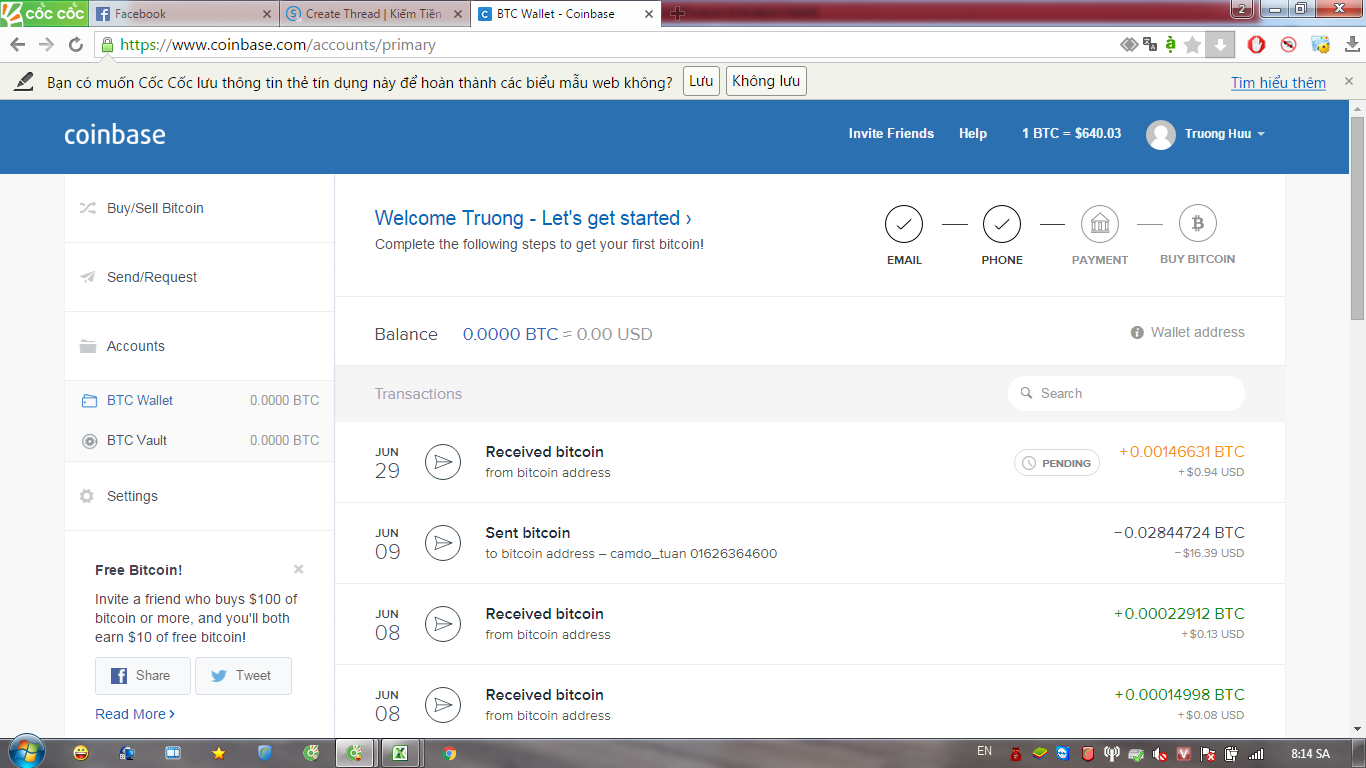Share on Facebook with the Share button

pos(143,676)
